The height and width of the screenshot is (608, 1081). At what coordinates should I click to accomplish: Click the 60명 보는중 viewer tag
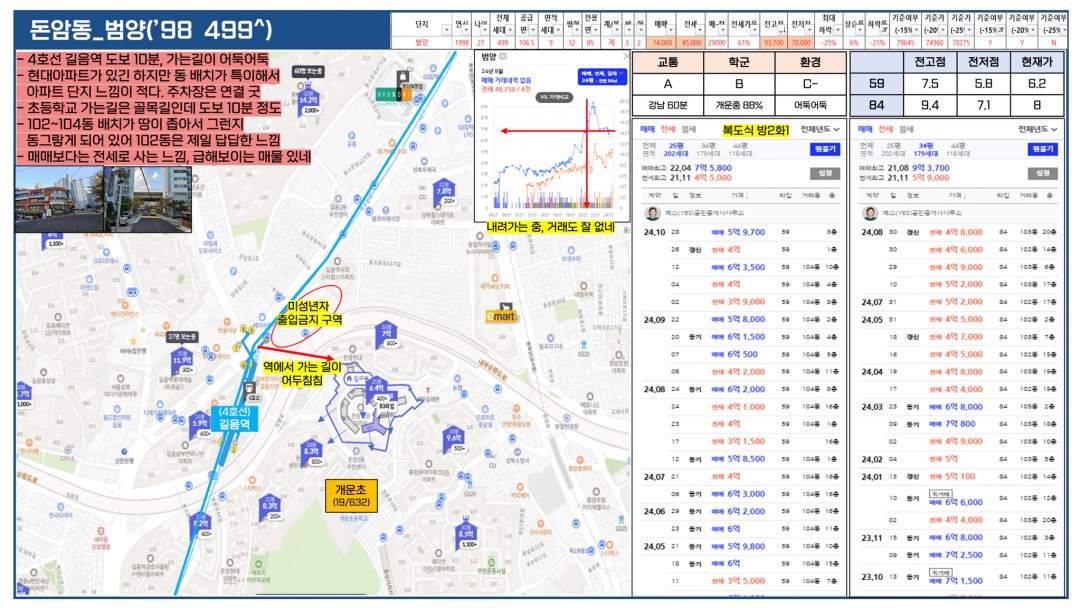(x=307, y=71)
